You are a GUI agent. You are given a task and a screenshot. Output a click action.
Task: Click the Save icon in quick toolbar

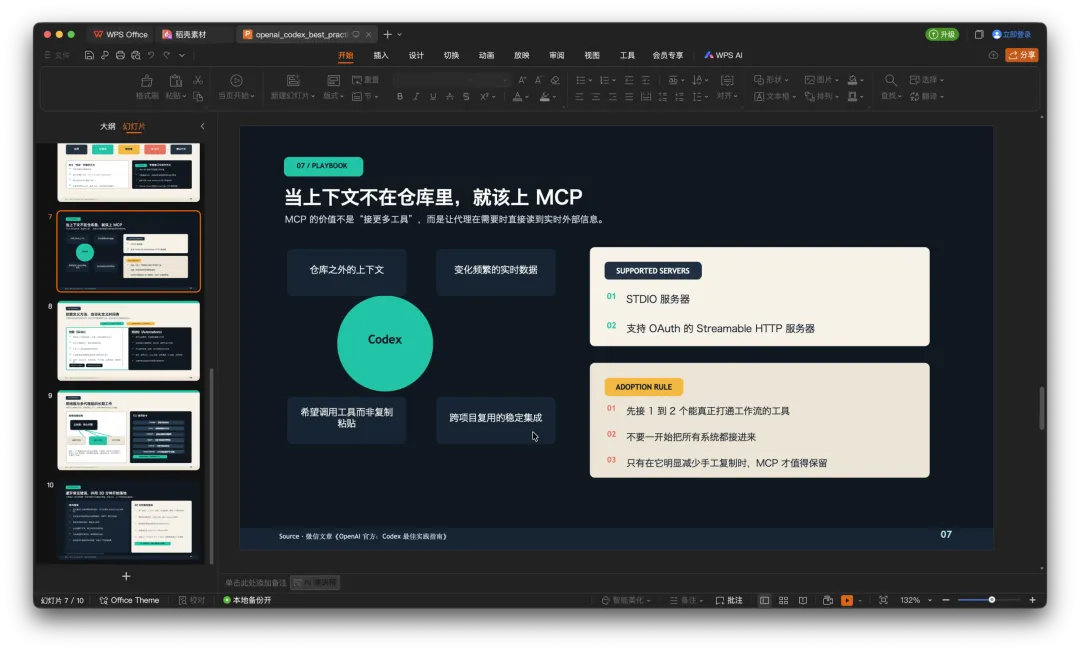click(90, 55)
